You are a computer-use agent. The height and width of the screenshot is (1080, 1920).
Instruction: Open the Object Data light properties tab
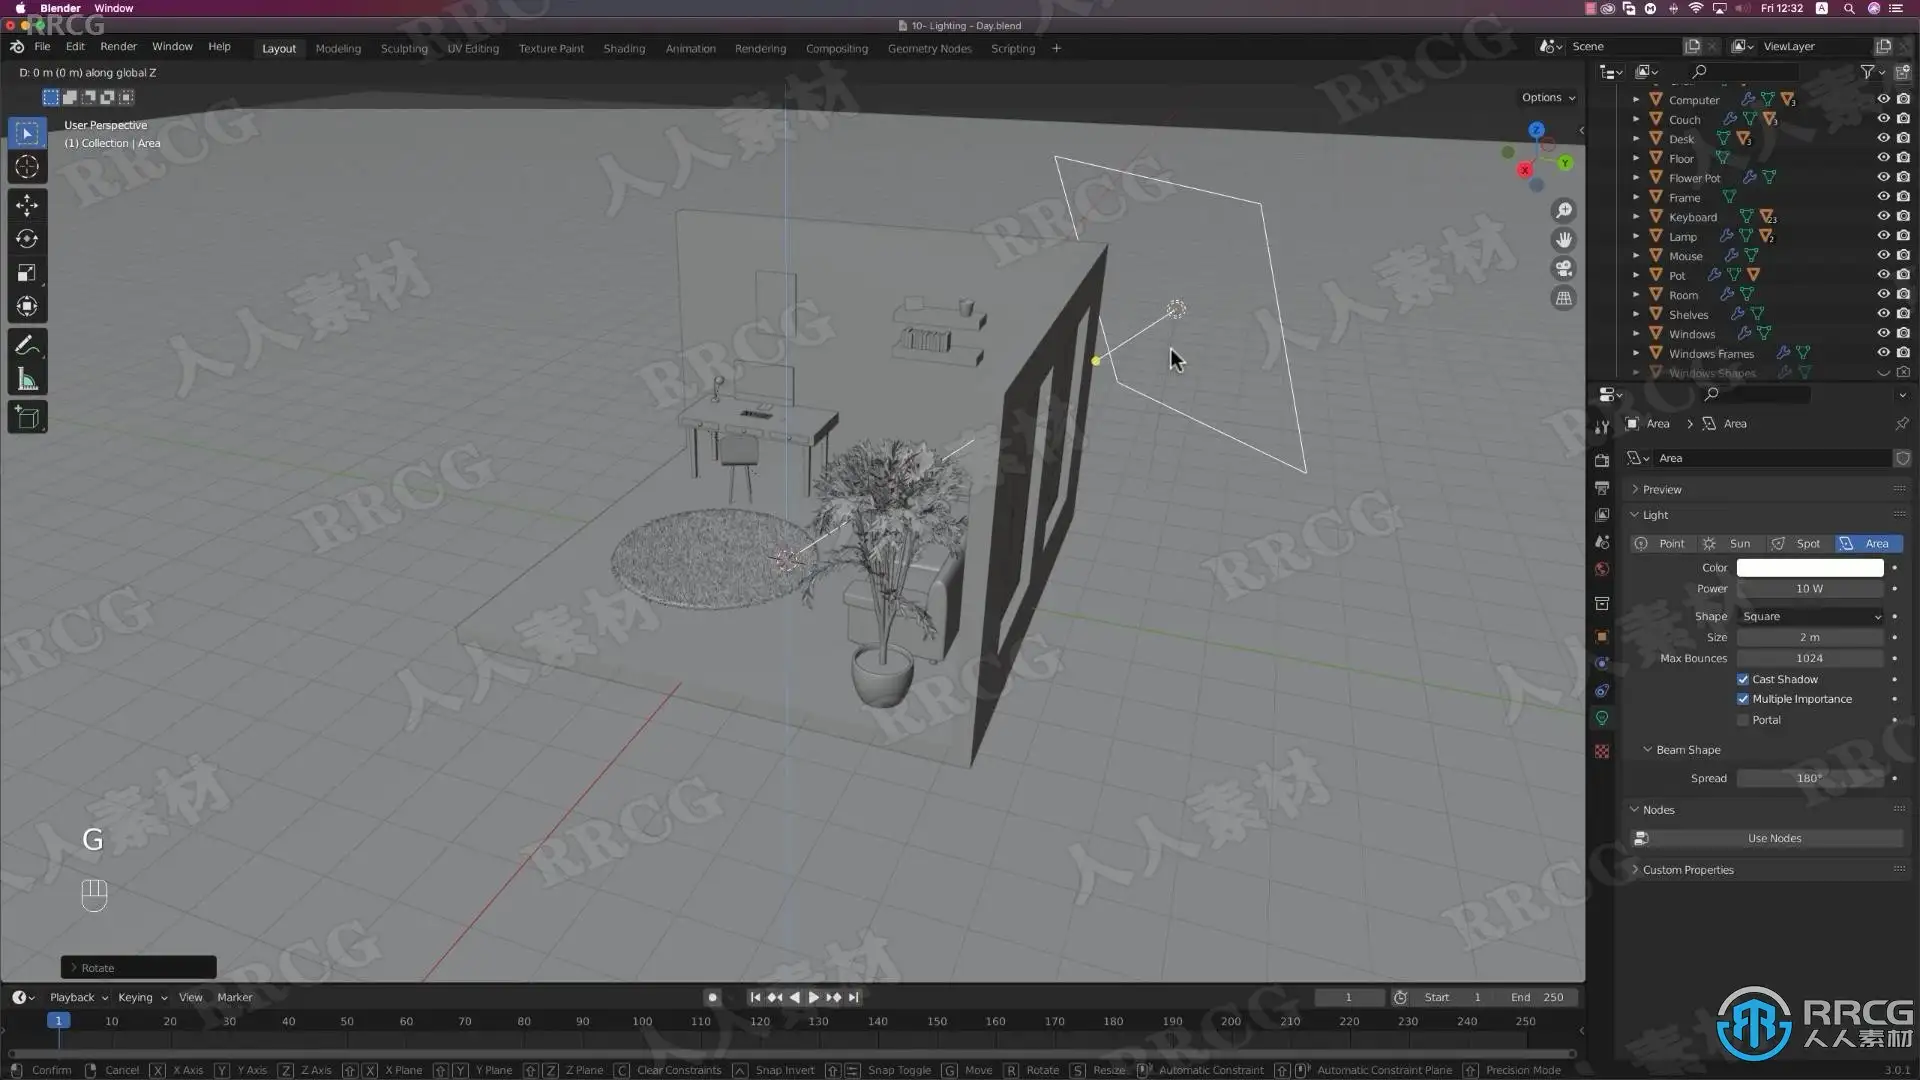[1602, 718]
